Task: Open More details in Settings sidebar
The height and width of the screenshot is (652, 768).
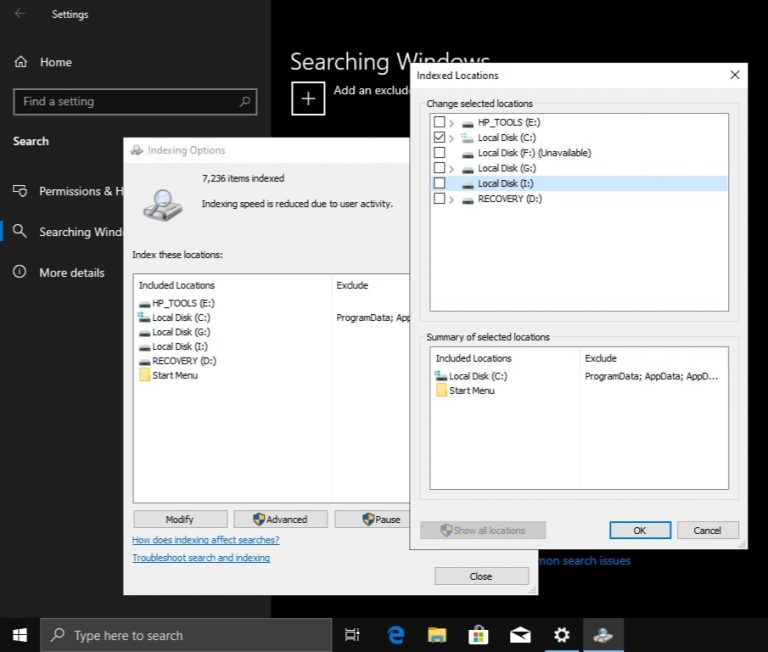Action: pyautogui.click(x=71, y=272)
